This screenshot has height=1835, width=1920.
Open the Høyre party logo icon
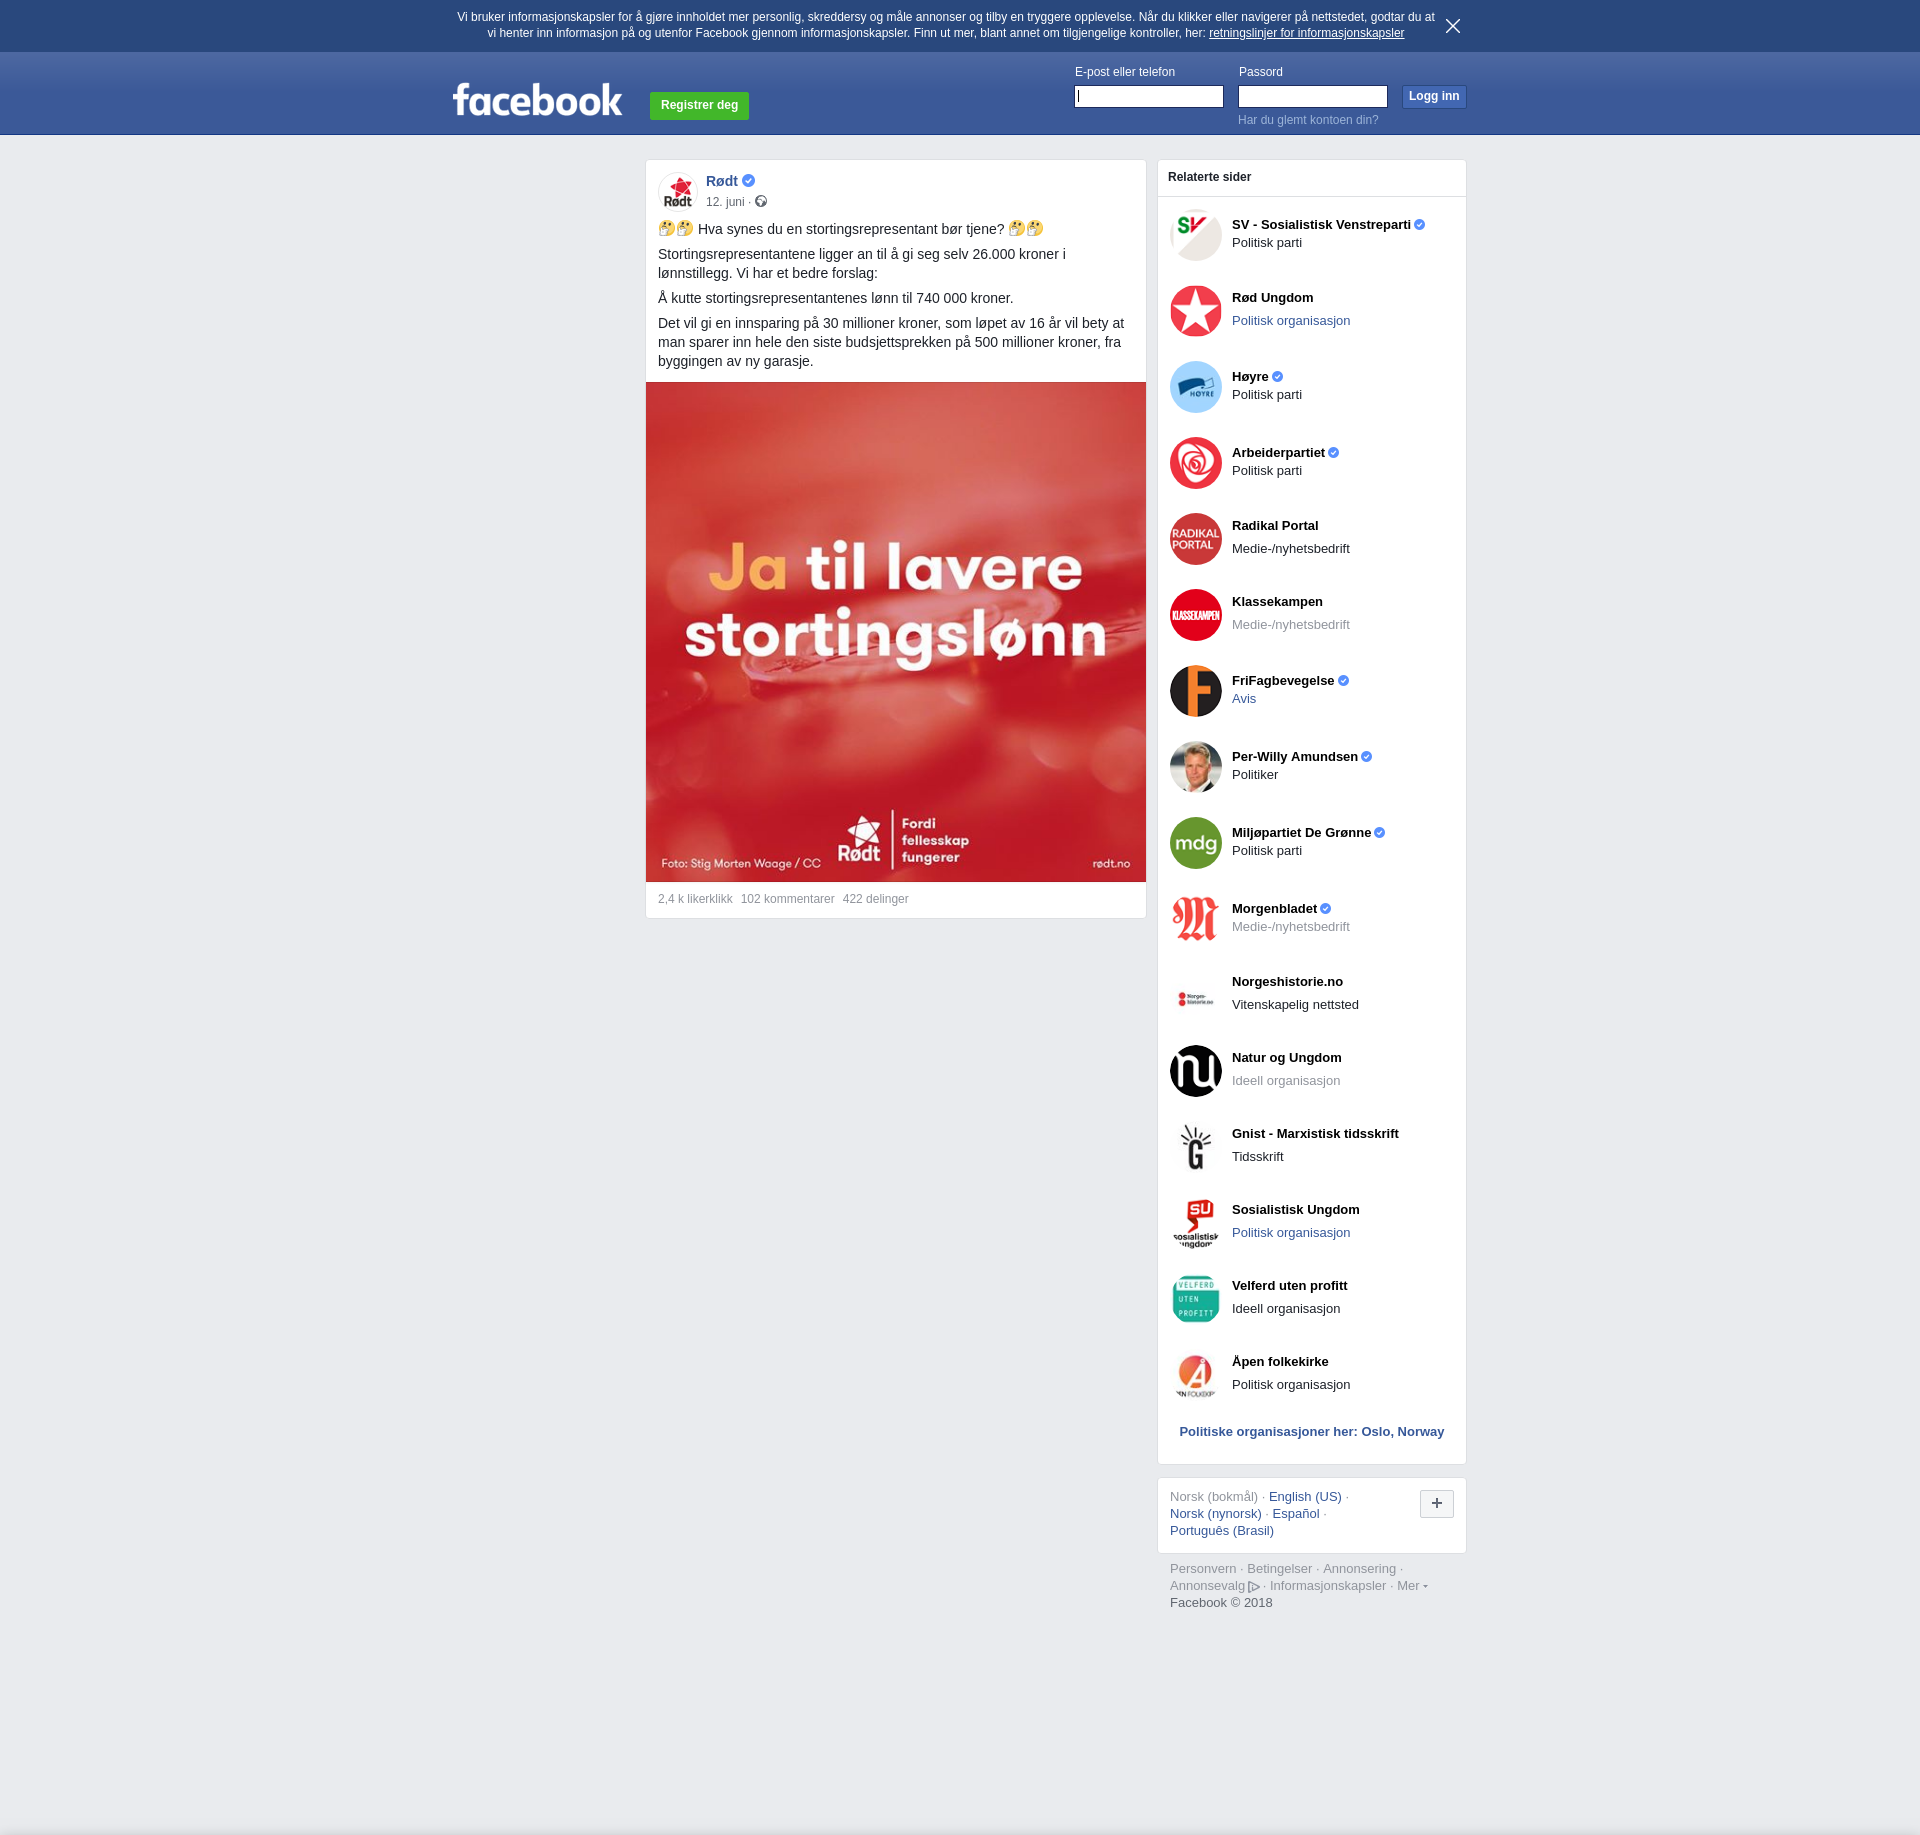tap(1195, 387)
